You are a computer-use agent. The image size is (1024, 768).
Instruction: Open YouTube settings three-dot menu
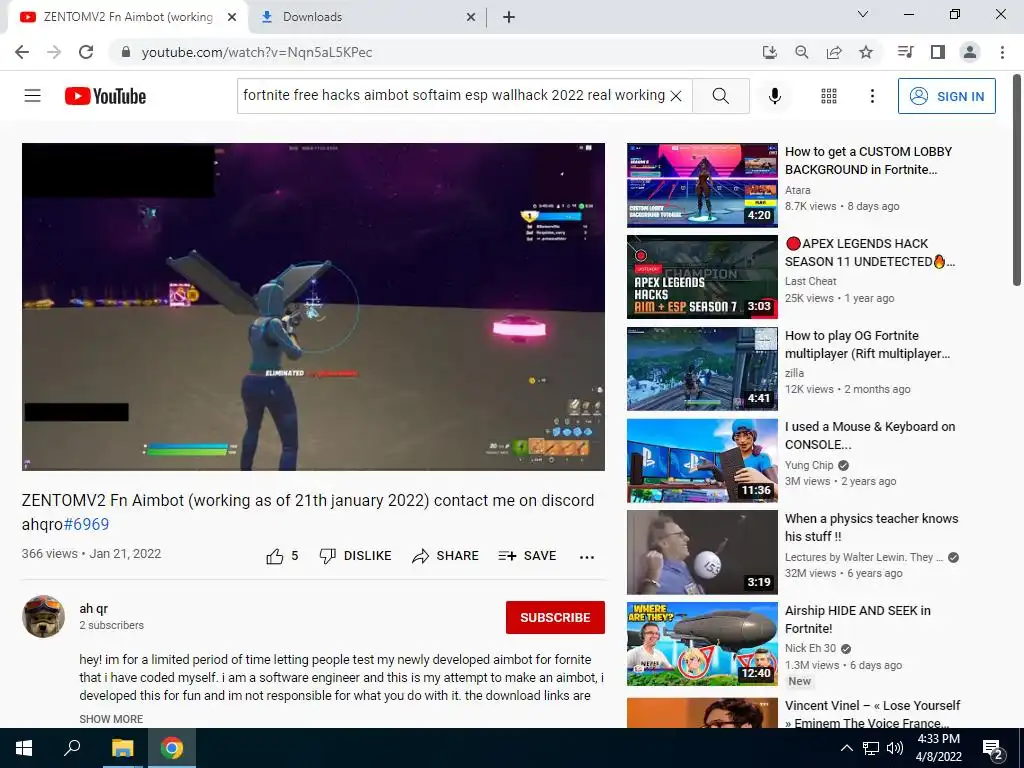872,96
